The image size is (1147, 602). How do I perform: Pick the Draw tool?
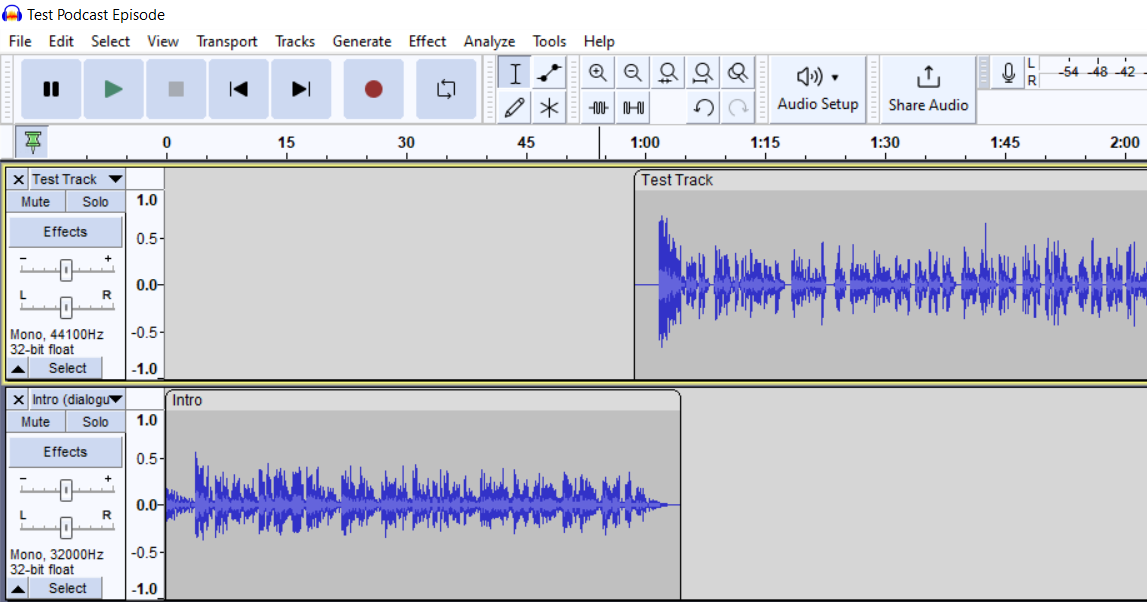tap(514, 107)
